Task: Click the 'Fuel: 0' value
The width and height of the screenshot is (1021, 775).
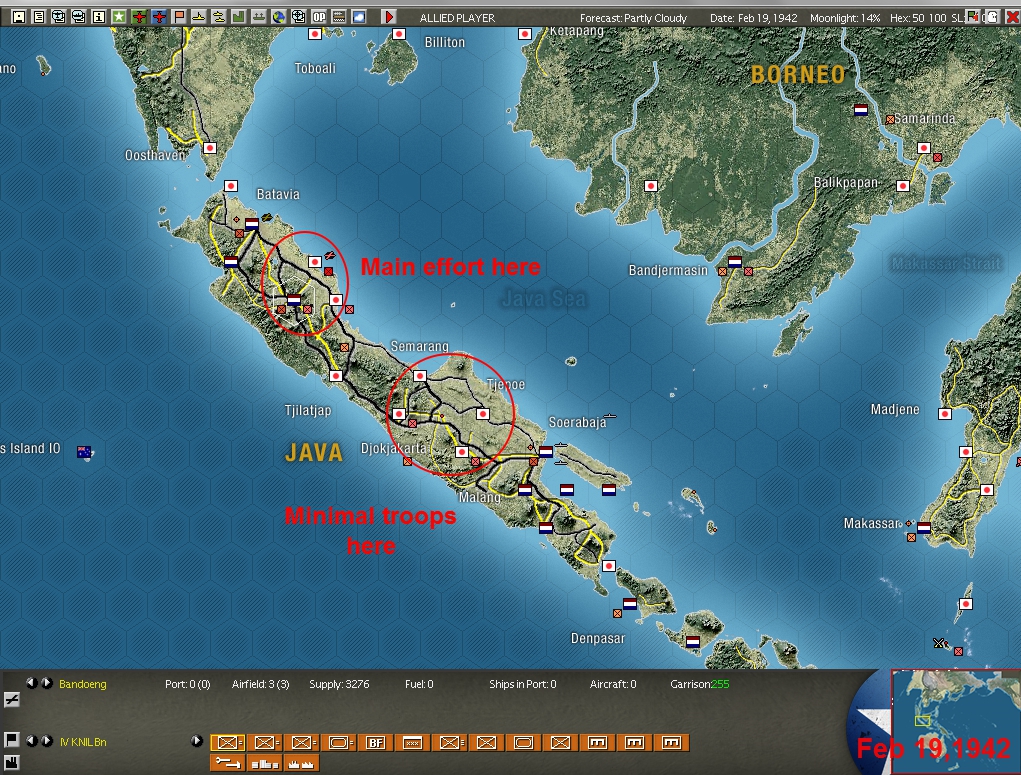Action: (419, 684)
